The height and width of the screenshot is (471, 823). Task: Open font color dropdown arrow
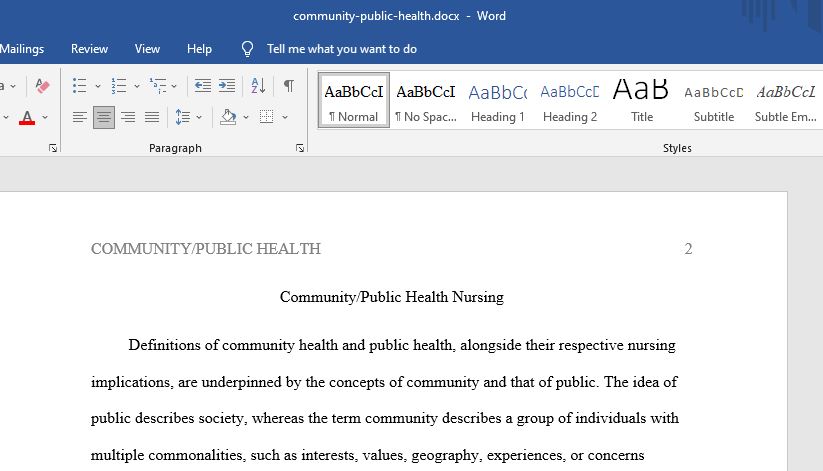pyautogui.click(x=45, y=117)
